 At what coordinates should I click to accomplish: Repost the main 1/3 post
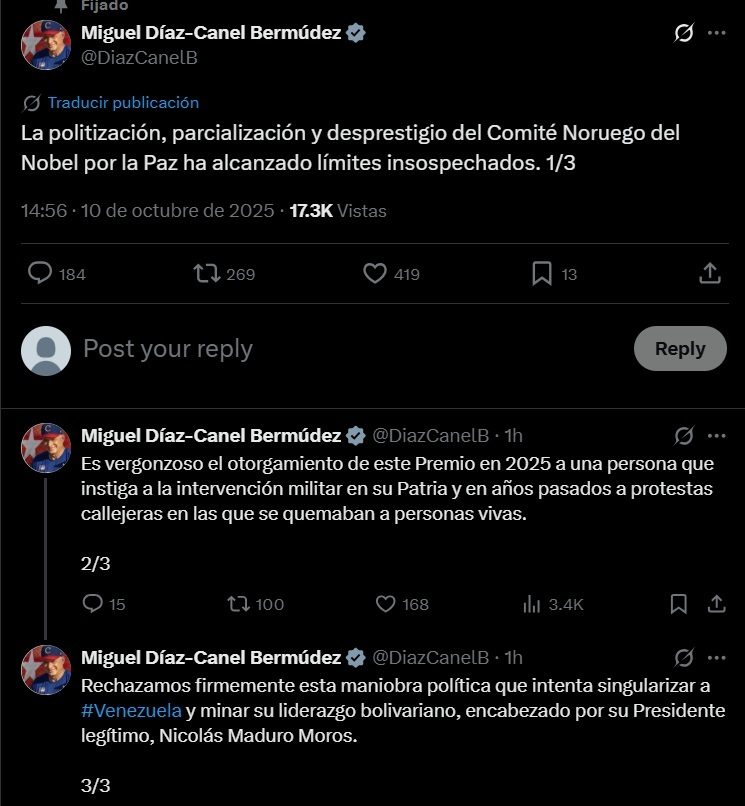pos(207,273)
